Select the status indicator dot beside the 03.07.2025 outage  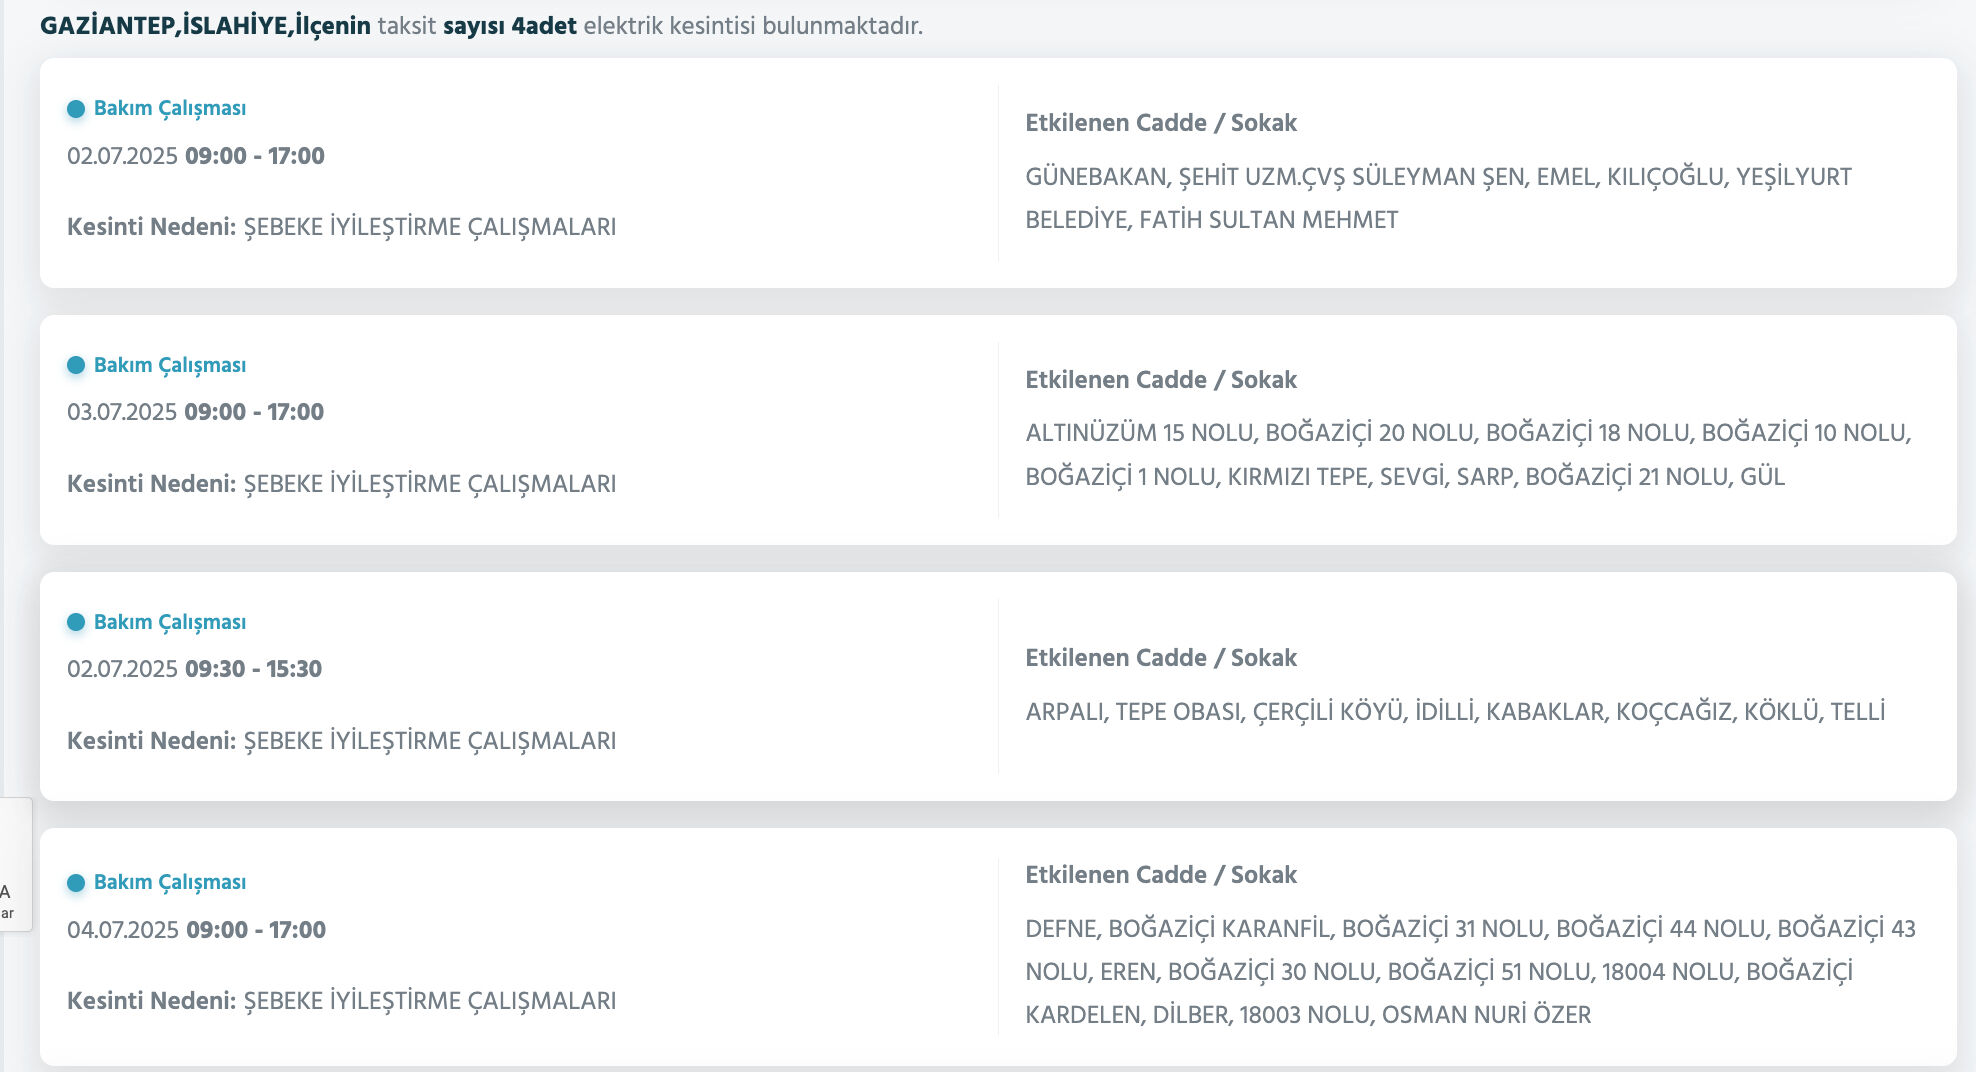coord(75,365)
